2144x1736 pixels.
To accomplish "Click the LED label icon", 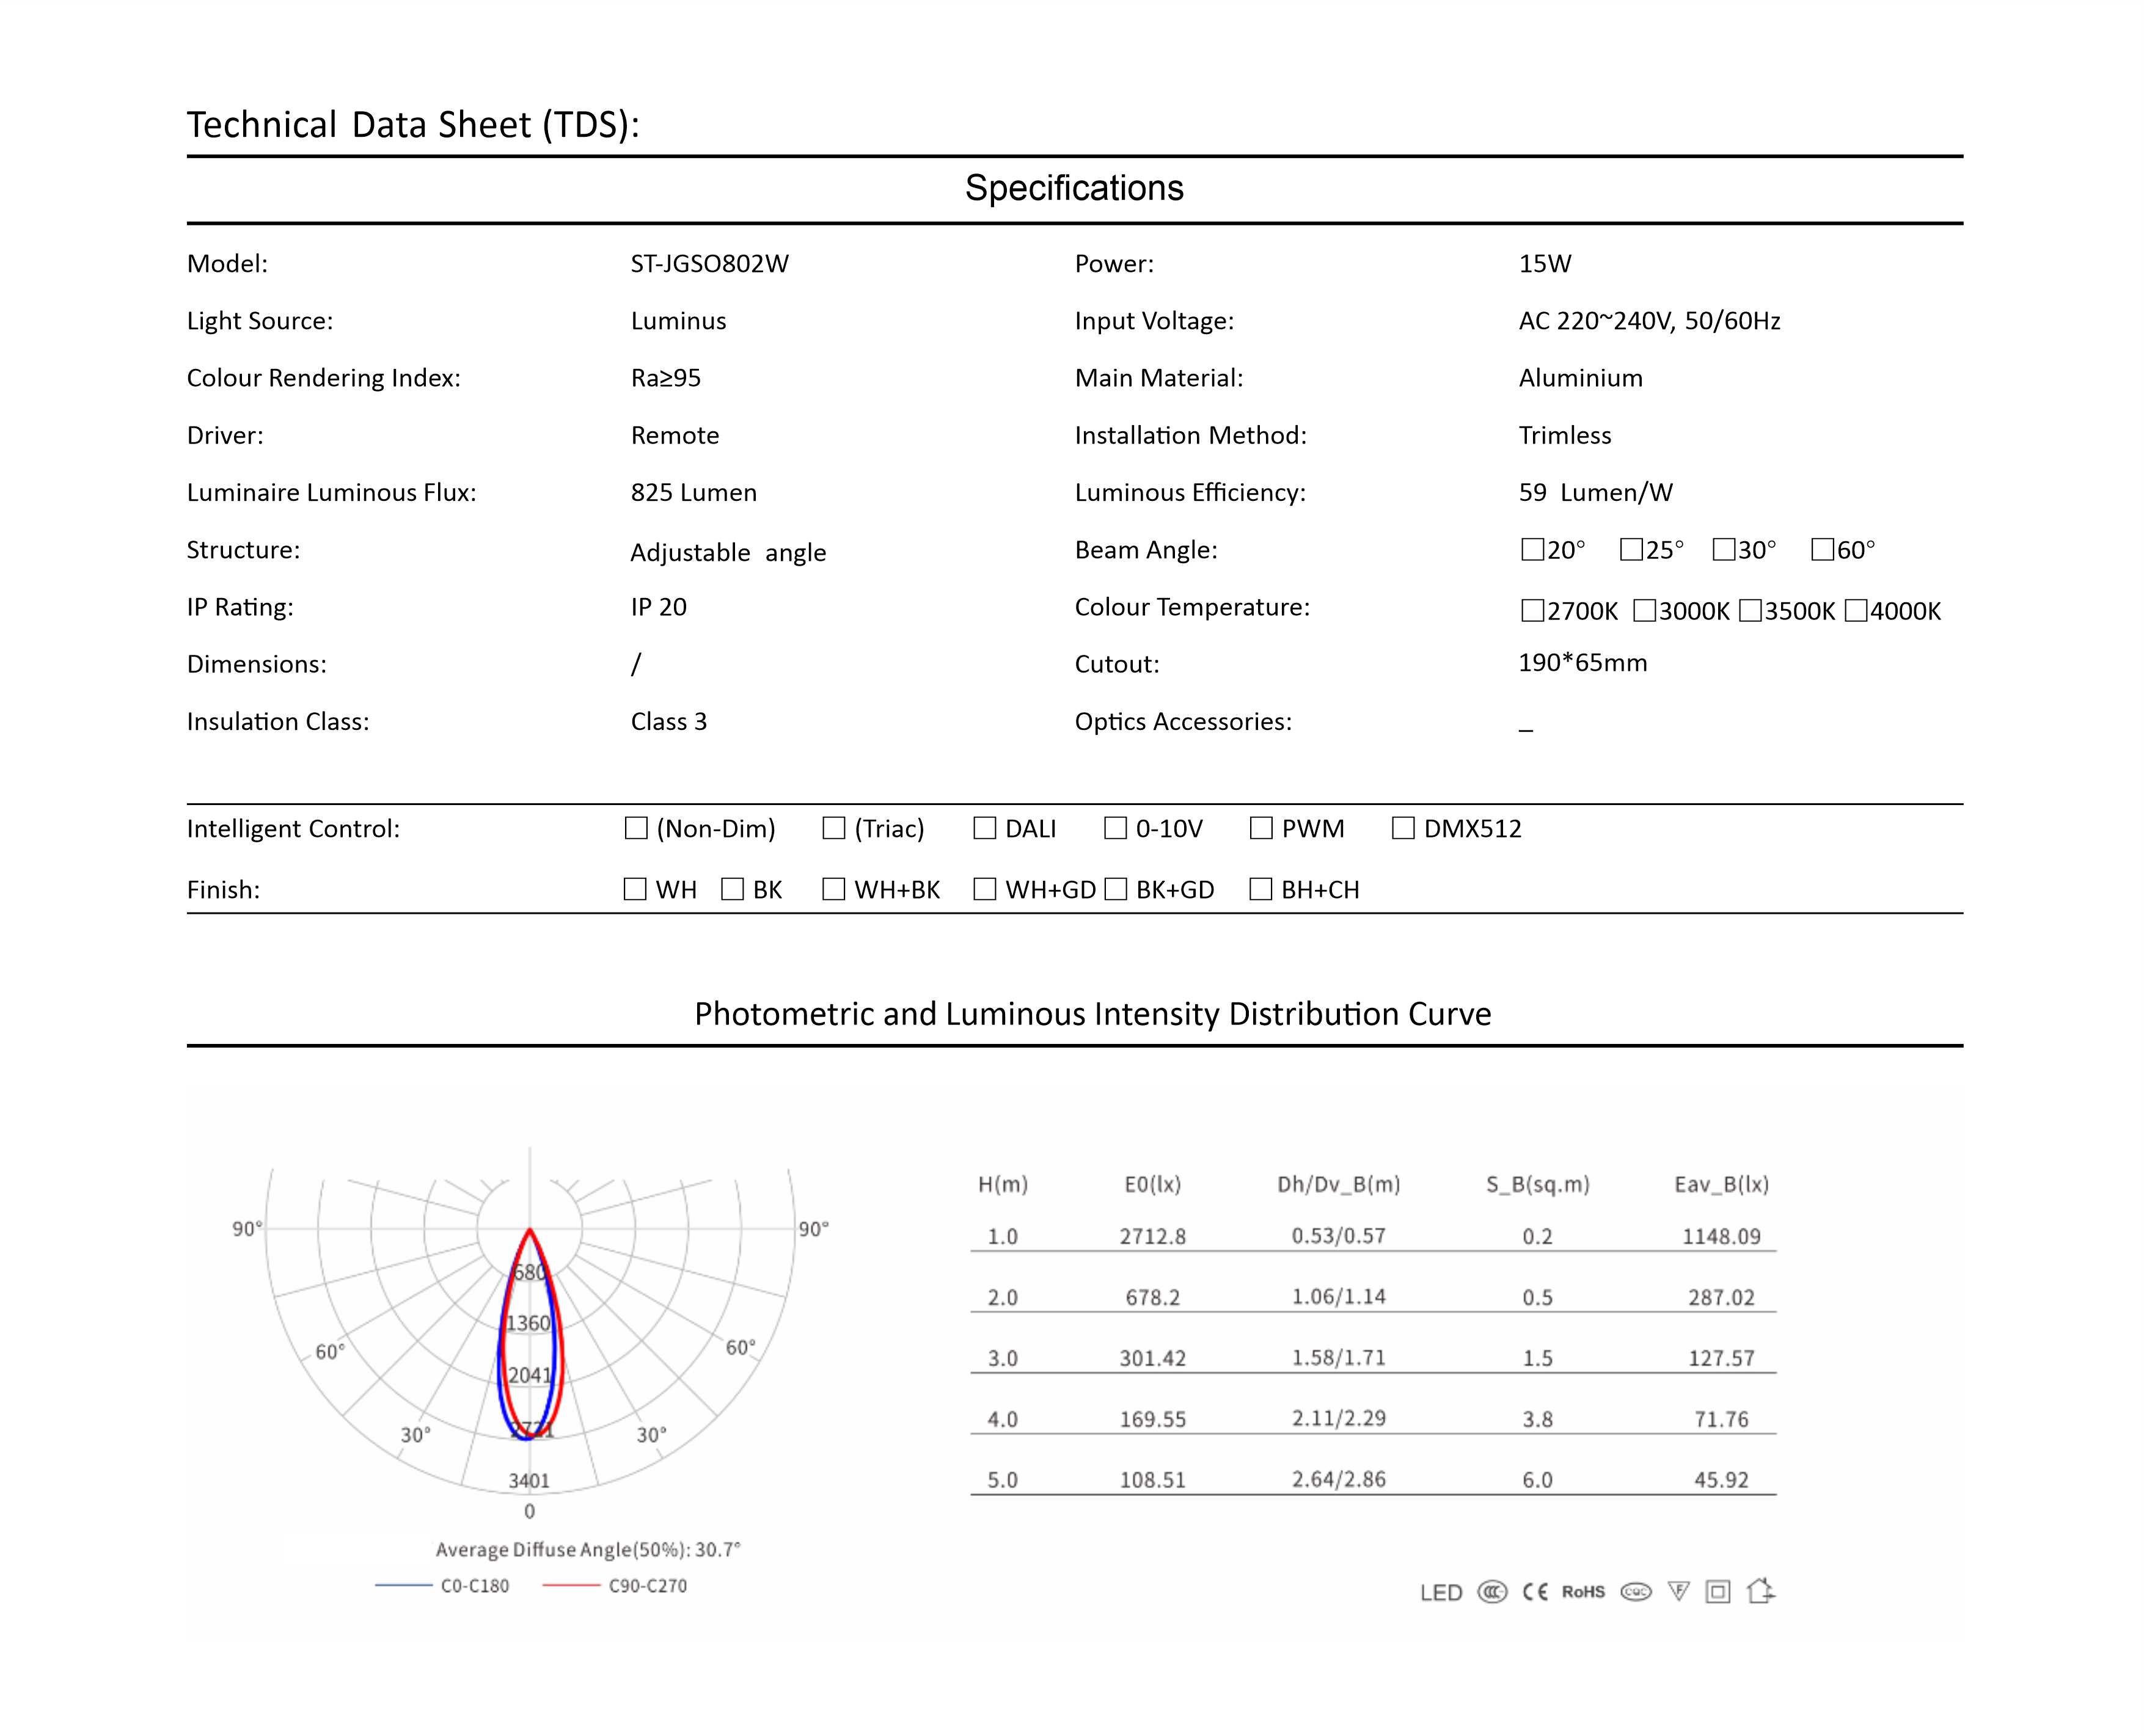I will click(x=1441, y=1592).
